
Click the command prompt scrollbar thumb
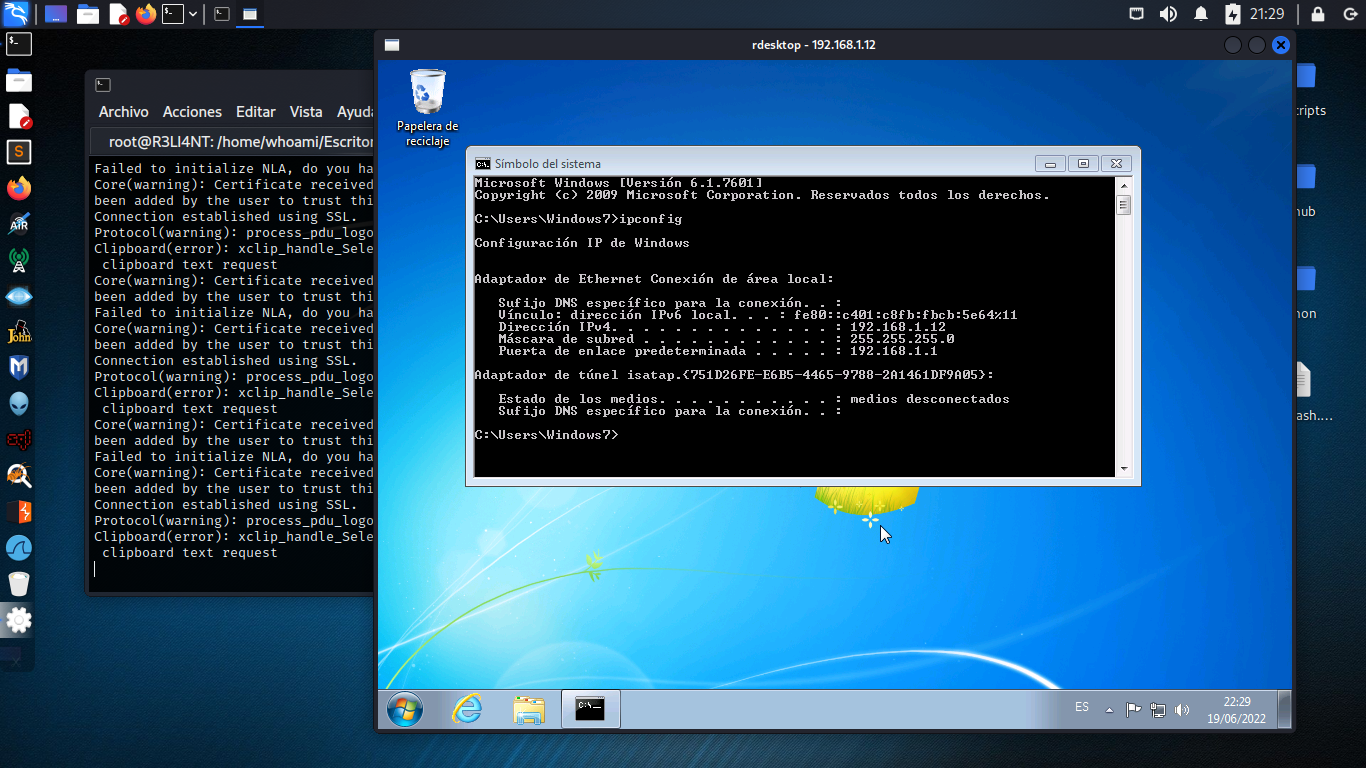[1124, 205]
